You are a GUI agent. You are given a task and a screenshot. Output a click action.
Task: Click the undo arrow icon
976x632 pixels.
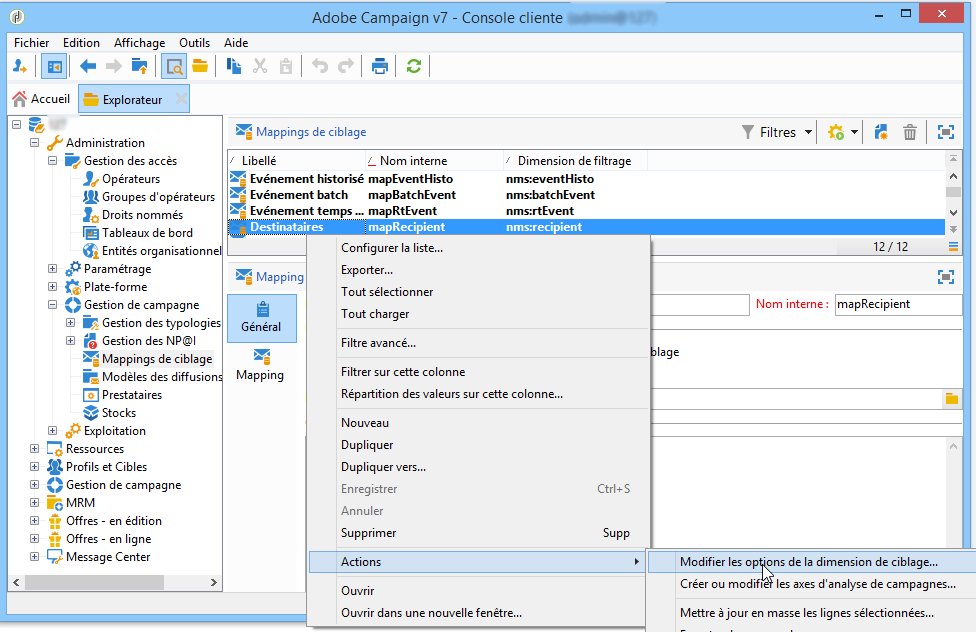pos(320,66)
